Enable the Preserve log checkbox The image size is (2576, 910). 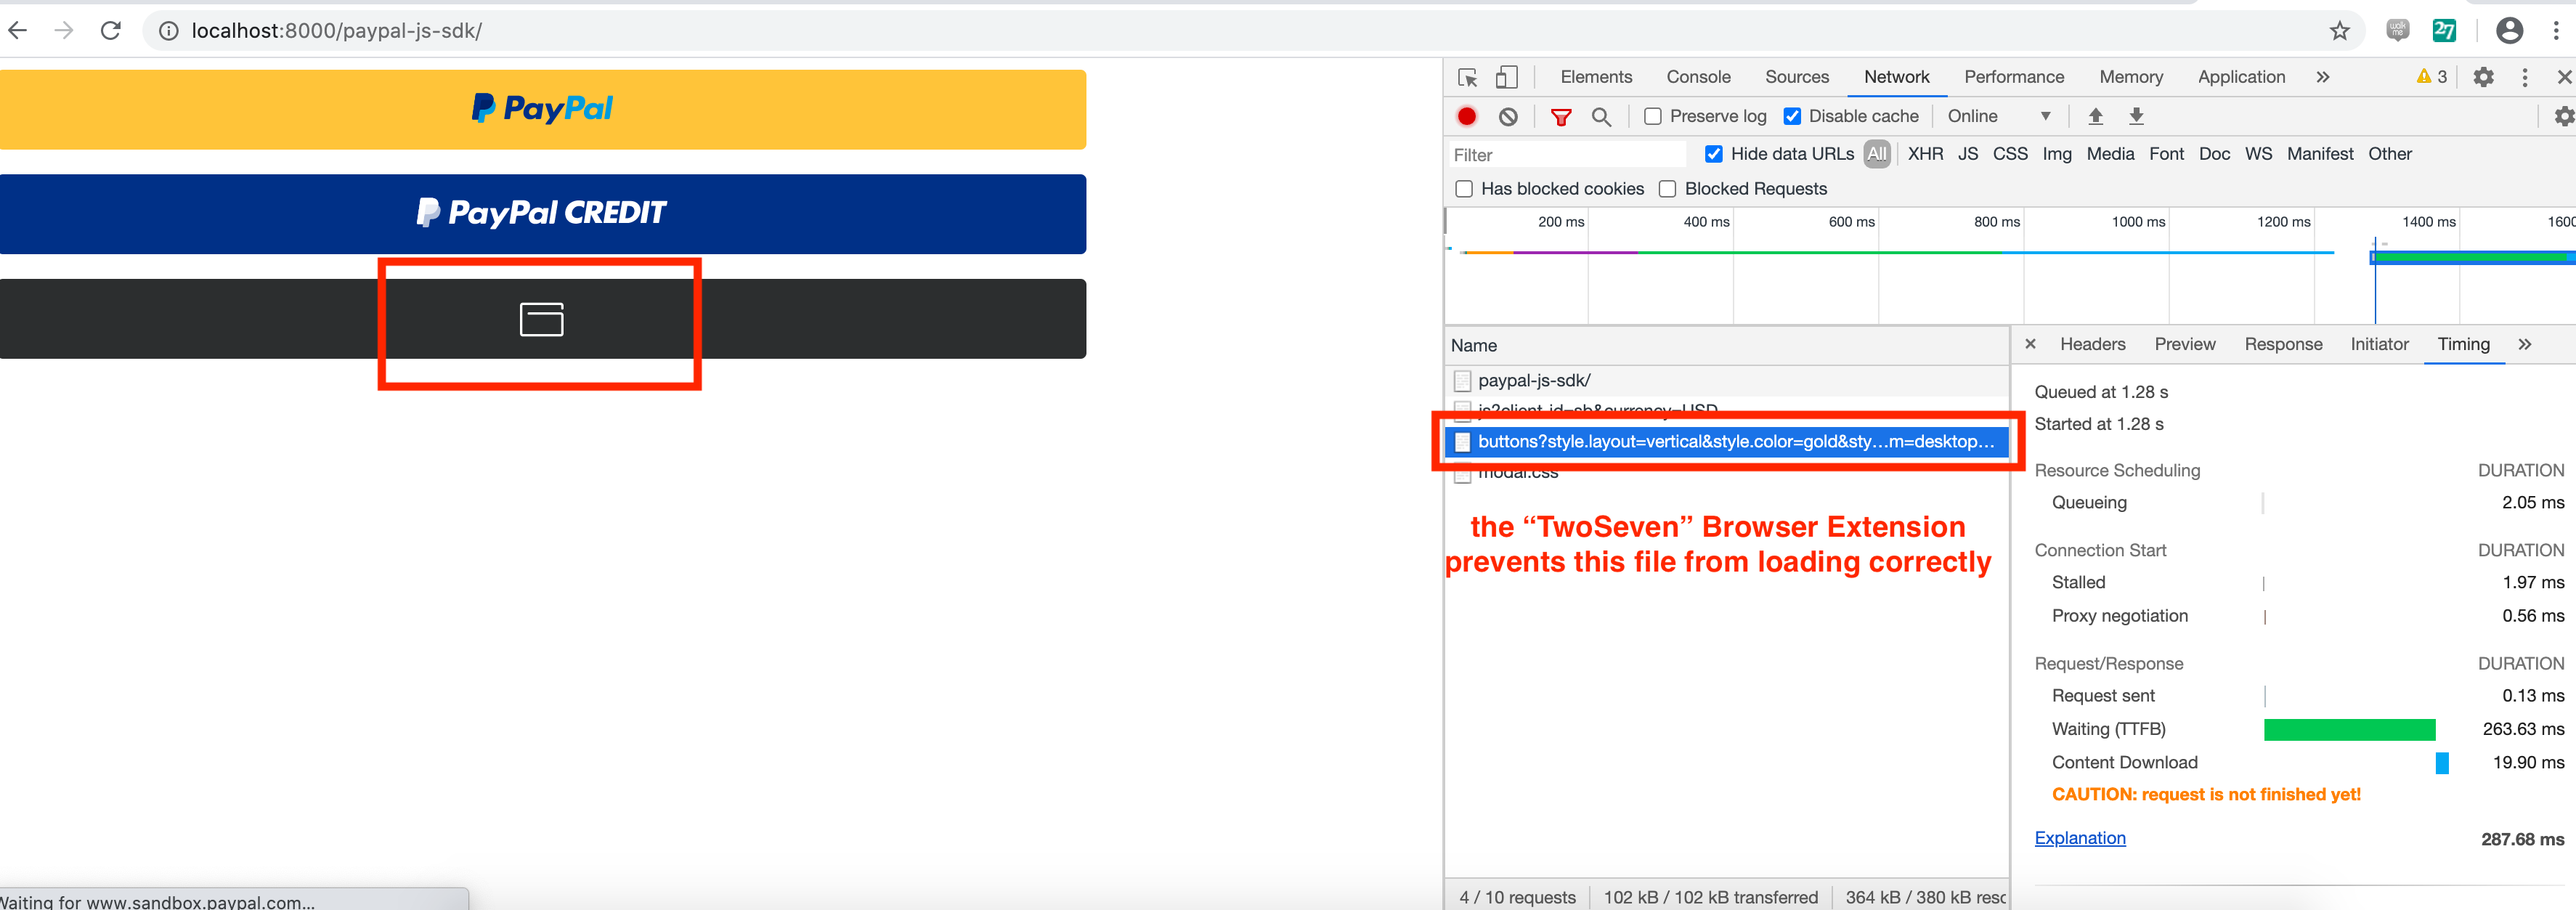coord(1653,117)
